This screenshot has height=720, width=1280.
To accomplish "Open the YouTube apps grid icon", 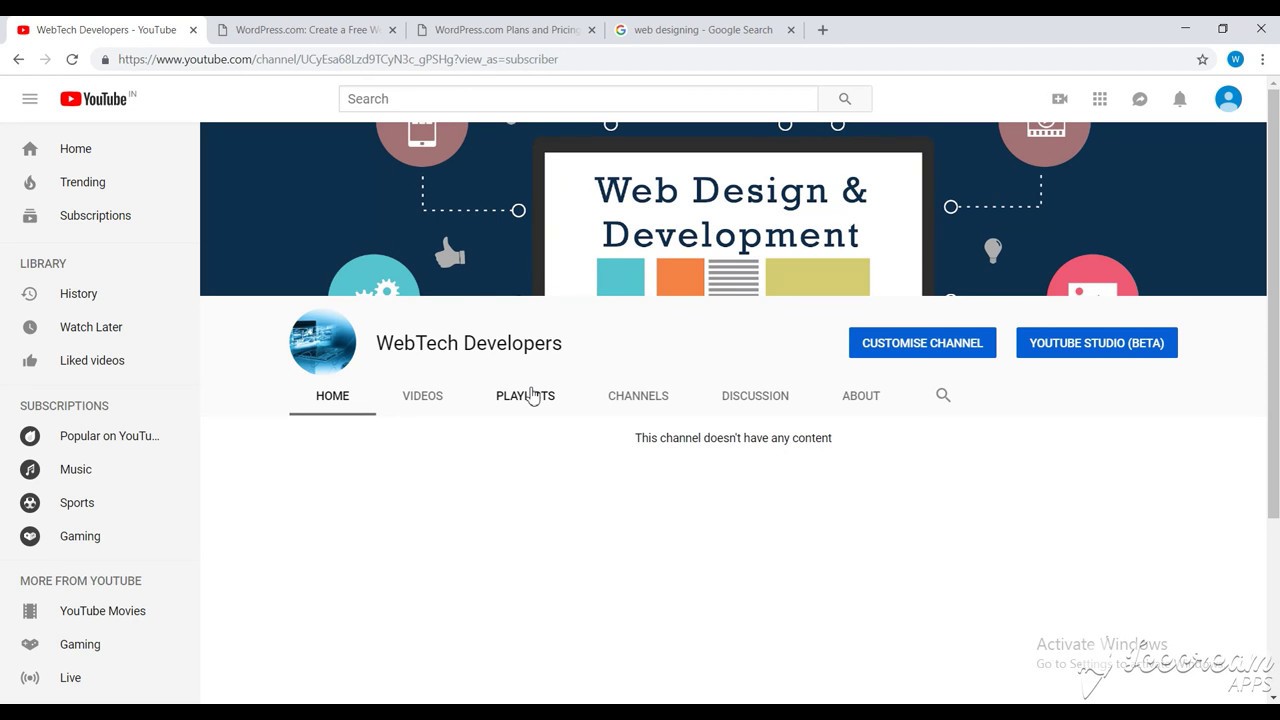I will 1100,99.
